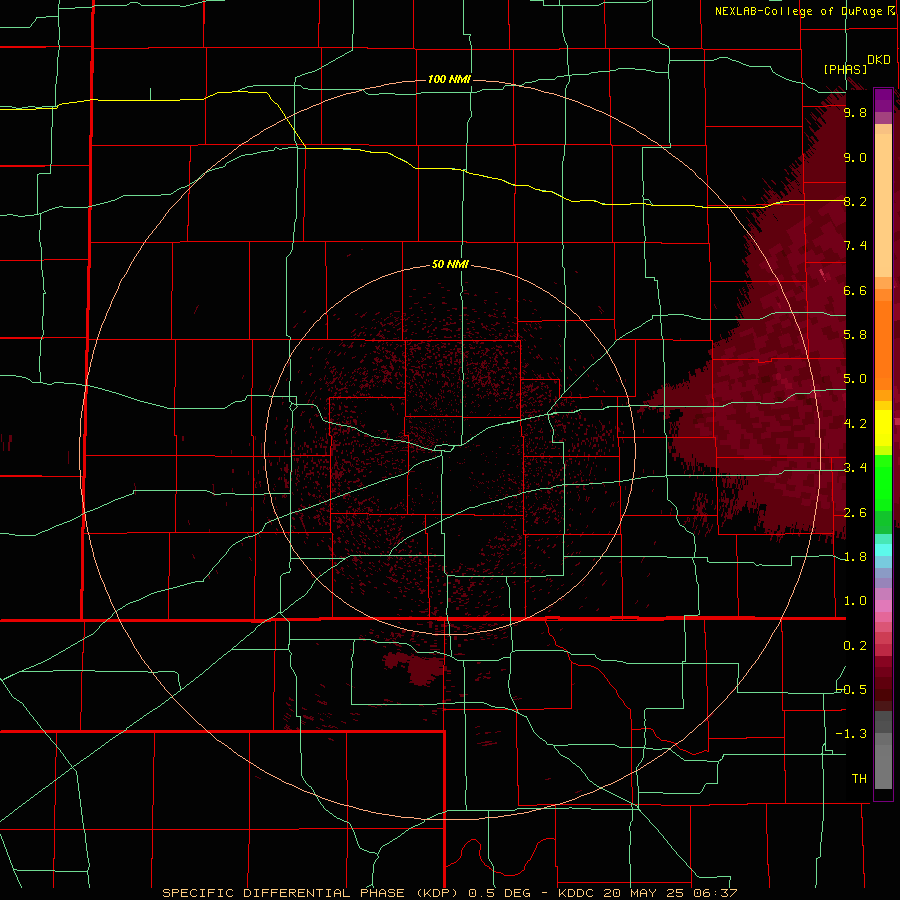Click the 4.2 scale value
Screen dimensions: 900x900
(x=855, y=424)
